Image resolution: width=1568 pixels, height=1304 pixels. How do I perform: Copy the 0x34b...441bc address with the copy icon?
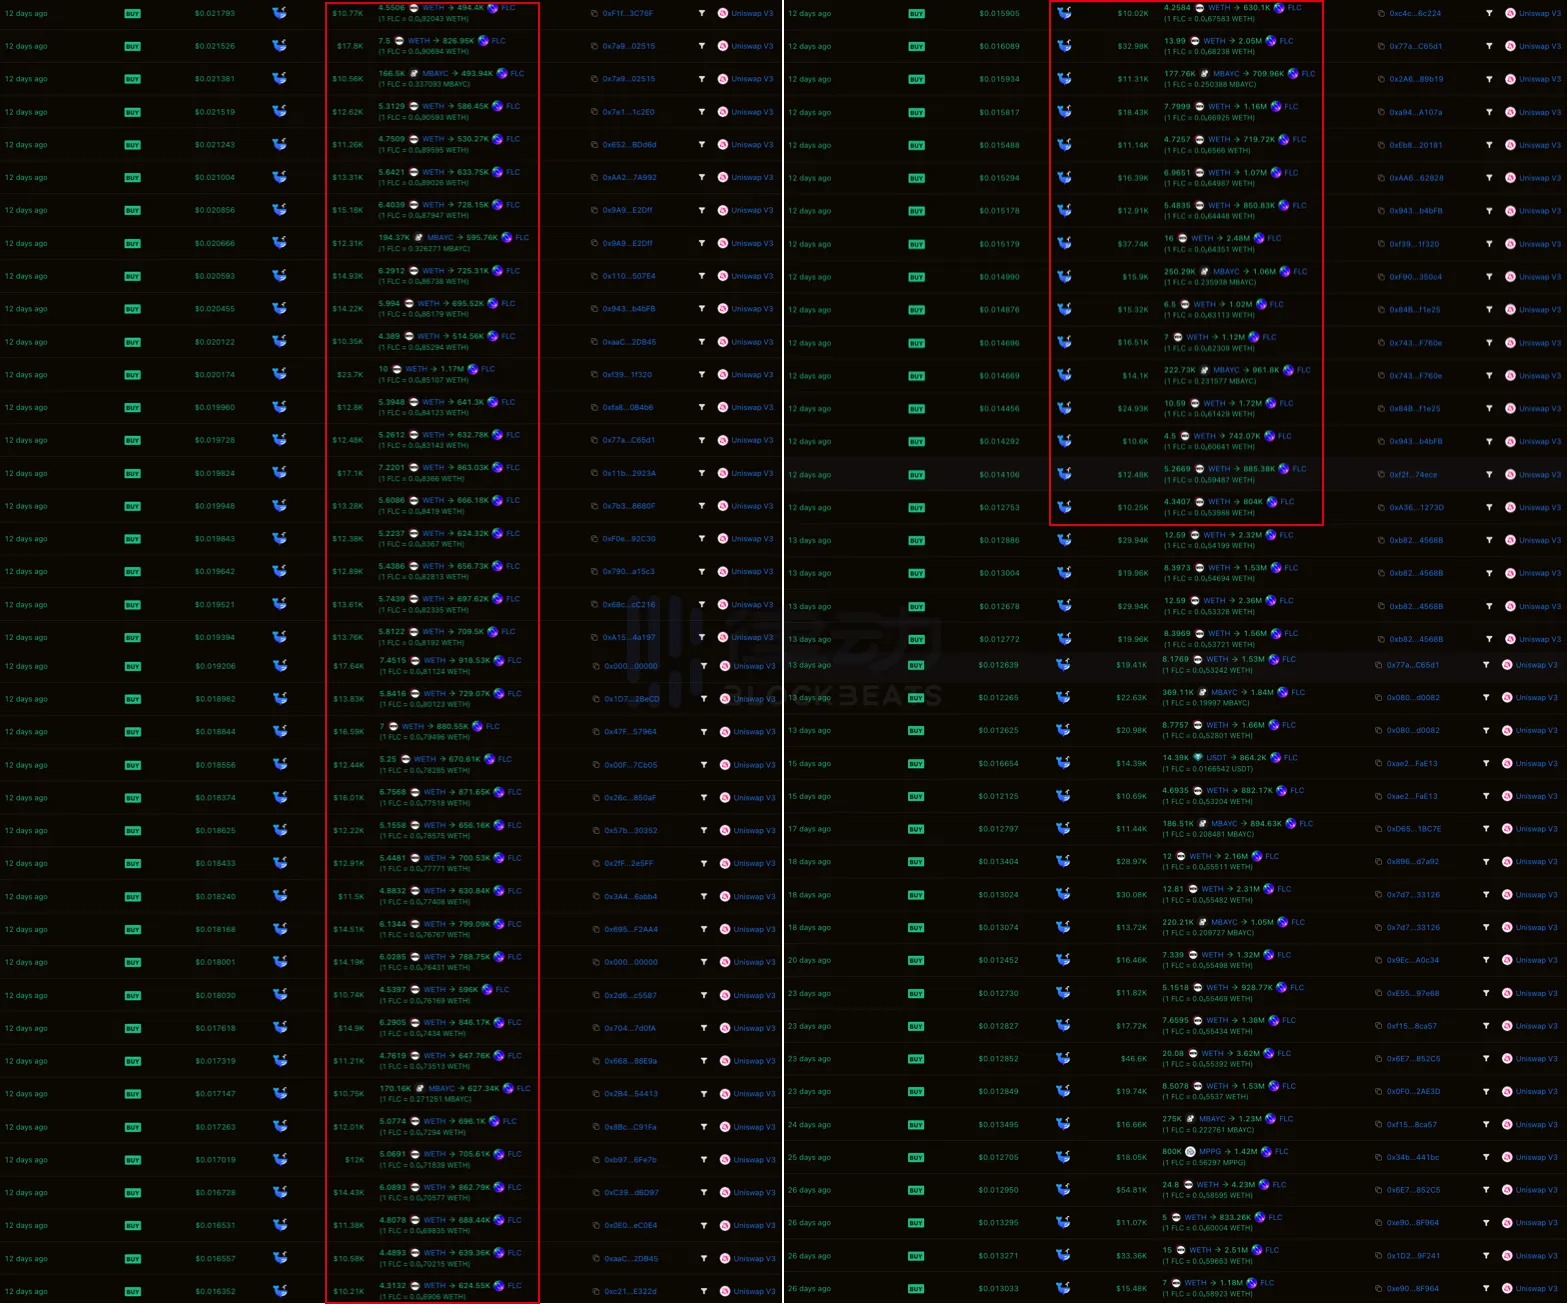(1379, 1158)
